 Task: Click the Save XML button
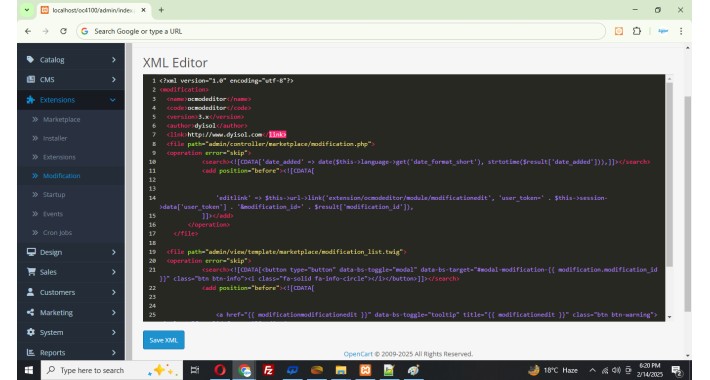click(x=163, y=340)
